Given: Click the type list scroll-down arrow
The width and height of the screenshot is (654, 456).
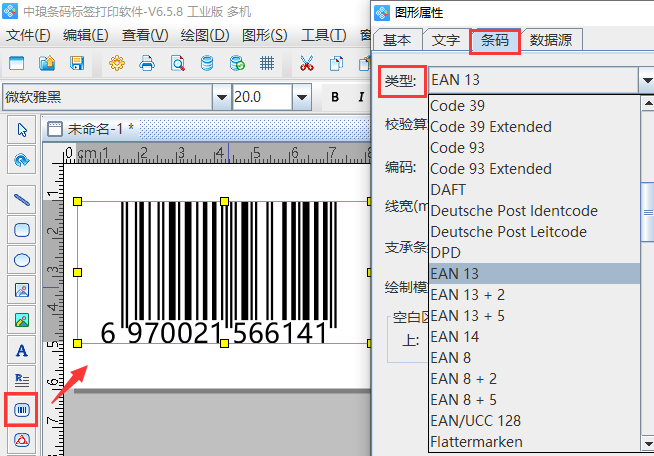Looking at the screenshot, I should pyautogui.click(x=647, y=443).
